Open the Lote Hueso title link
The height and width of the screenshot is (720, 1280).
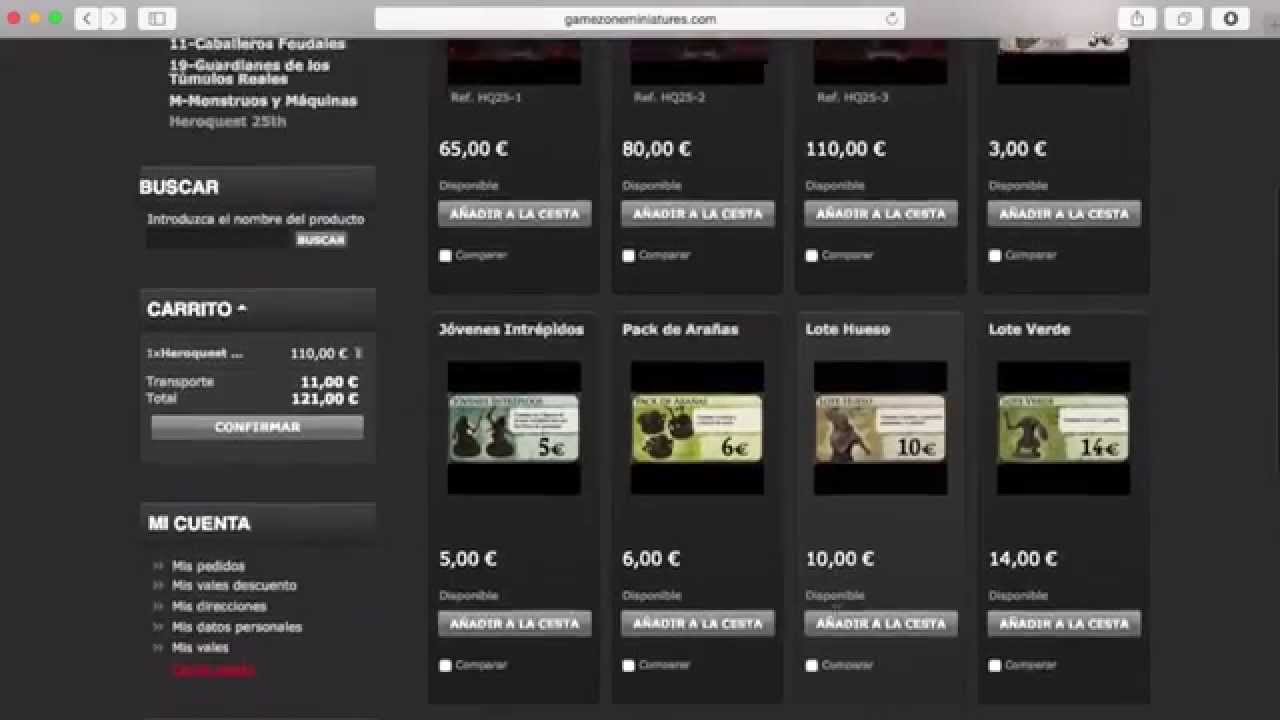pos(847,329)
